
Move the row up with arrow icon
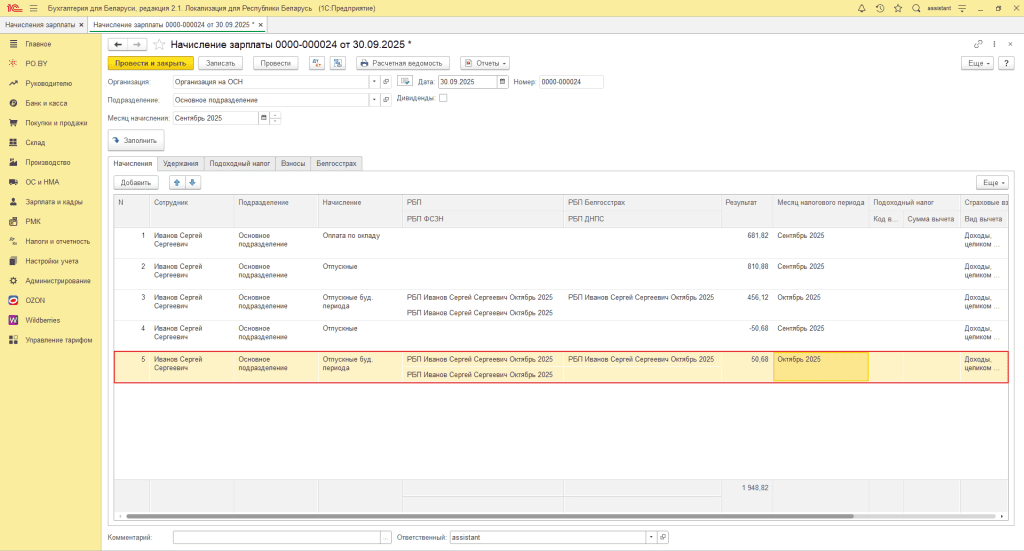click(177, 183)
